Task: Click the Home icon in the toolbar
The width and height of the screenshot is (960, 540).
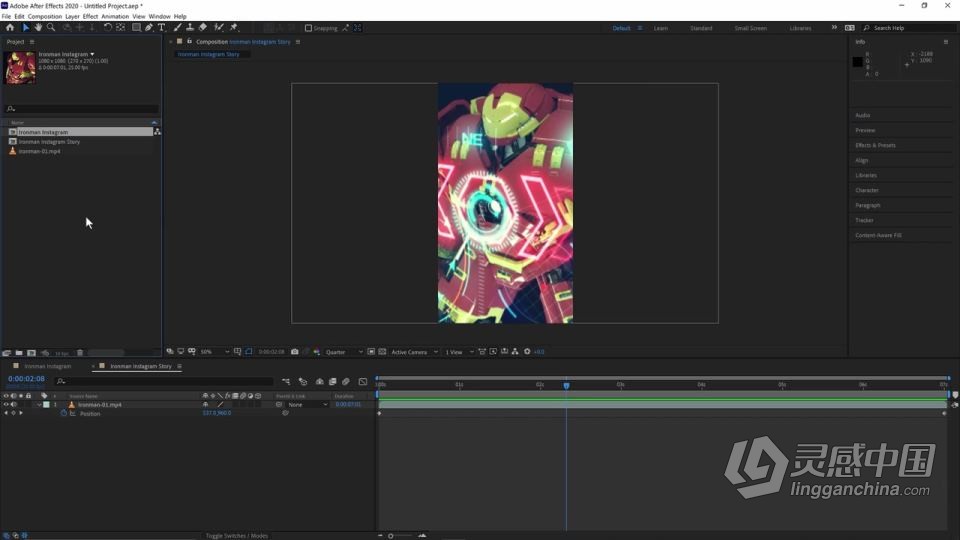Action: [x=10, y=28]
